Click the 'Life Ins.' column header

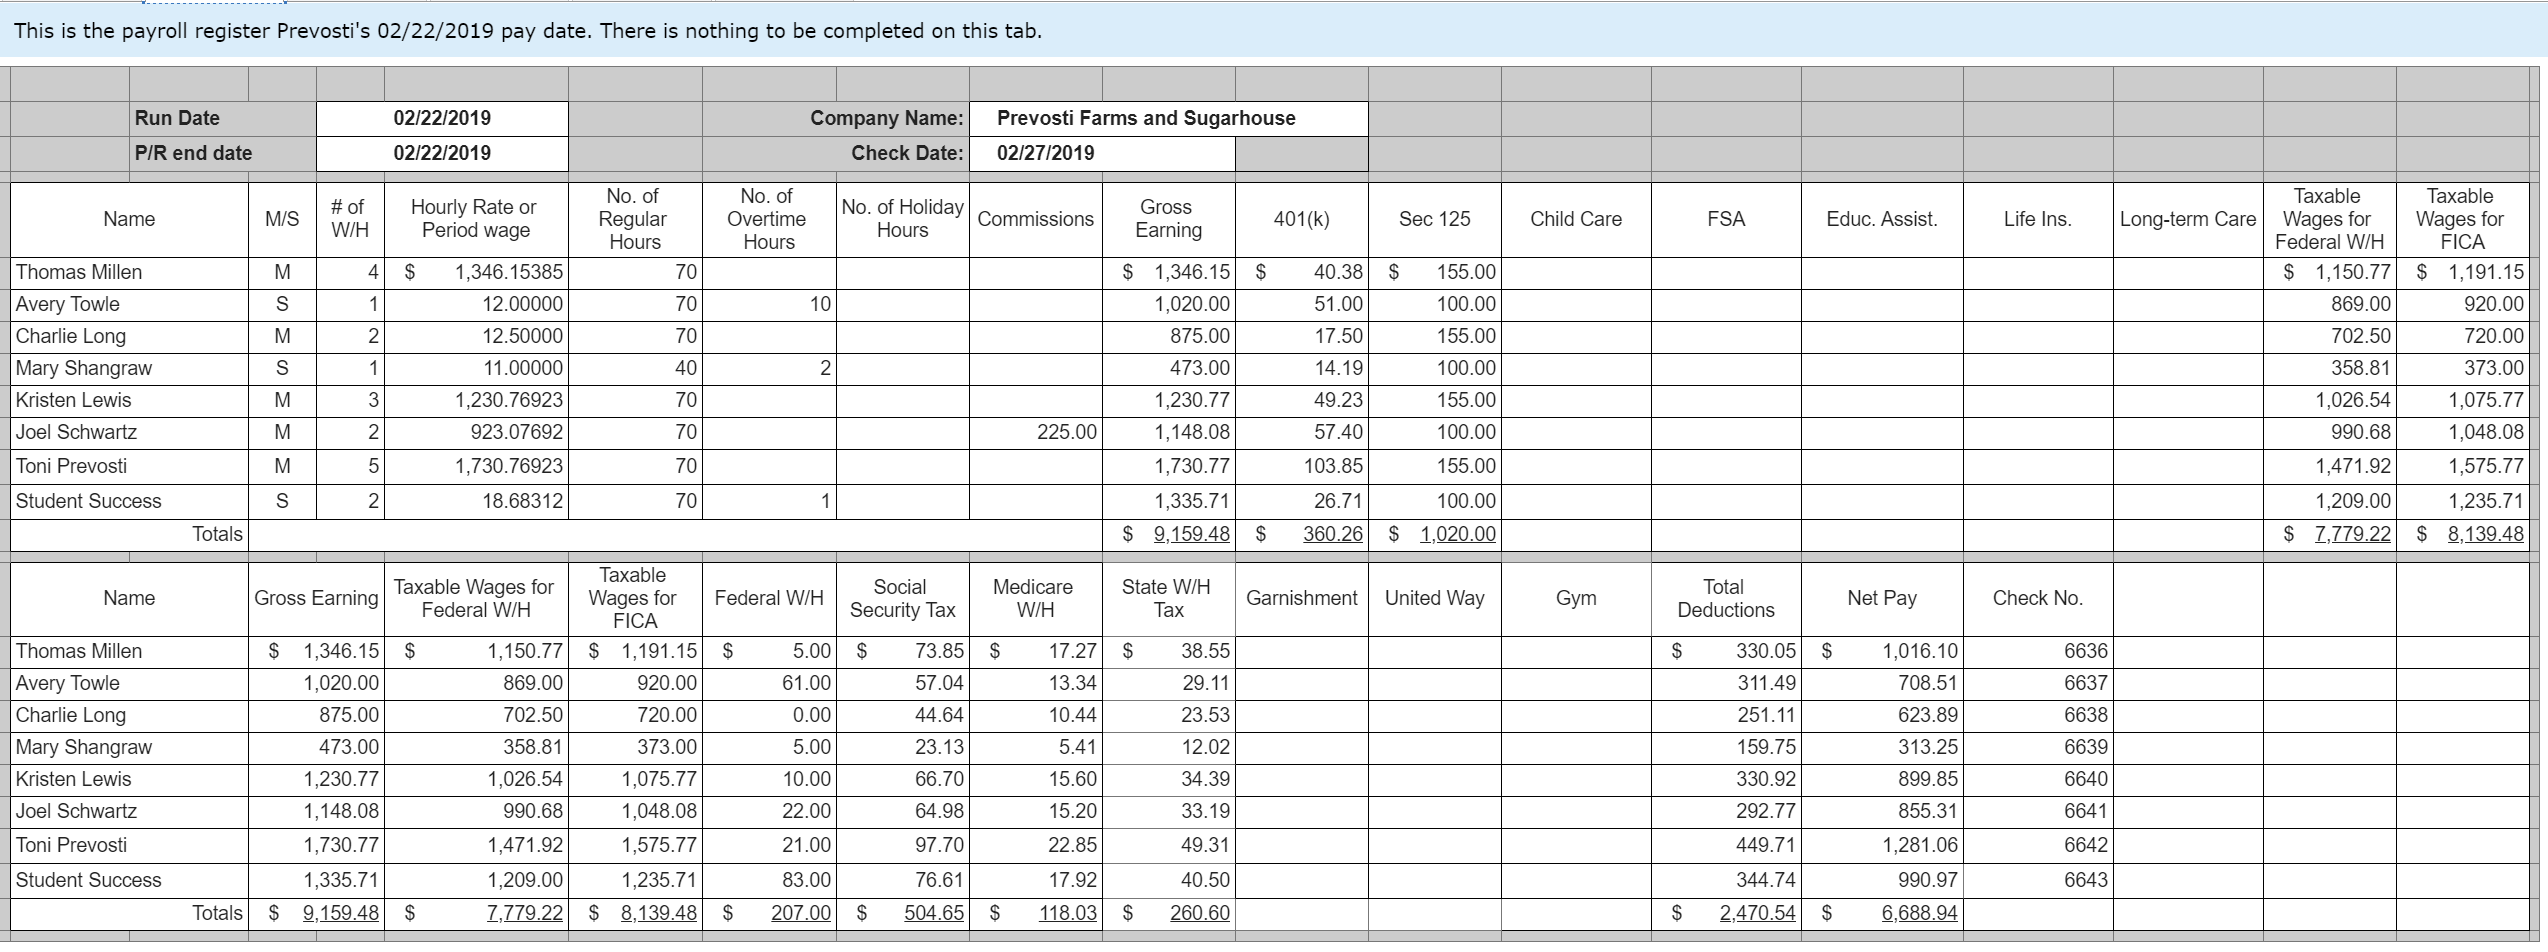point(2038,219)
